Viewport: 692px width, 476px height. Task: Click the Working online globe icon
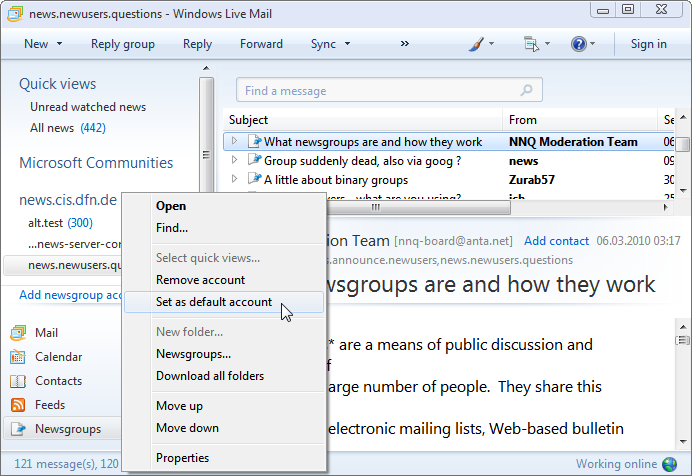click(669, 464)
